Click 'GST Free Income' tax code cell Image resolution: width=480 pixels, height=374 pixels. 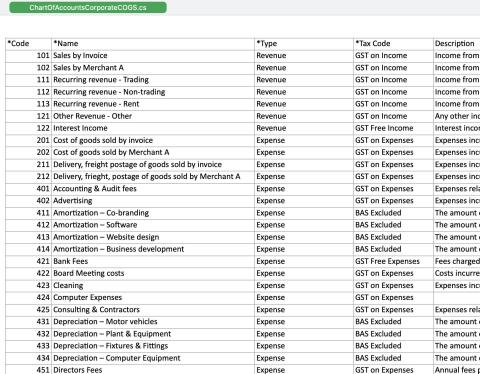tap(393, 128)
